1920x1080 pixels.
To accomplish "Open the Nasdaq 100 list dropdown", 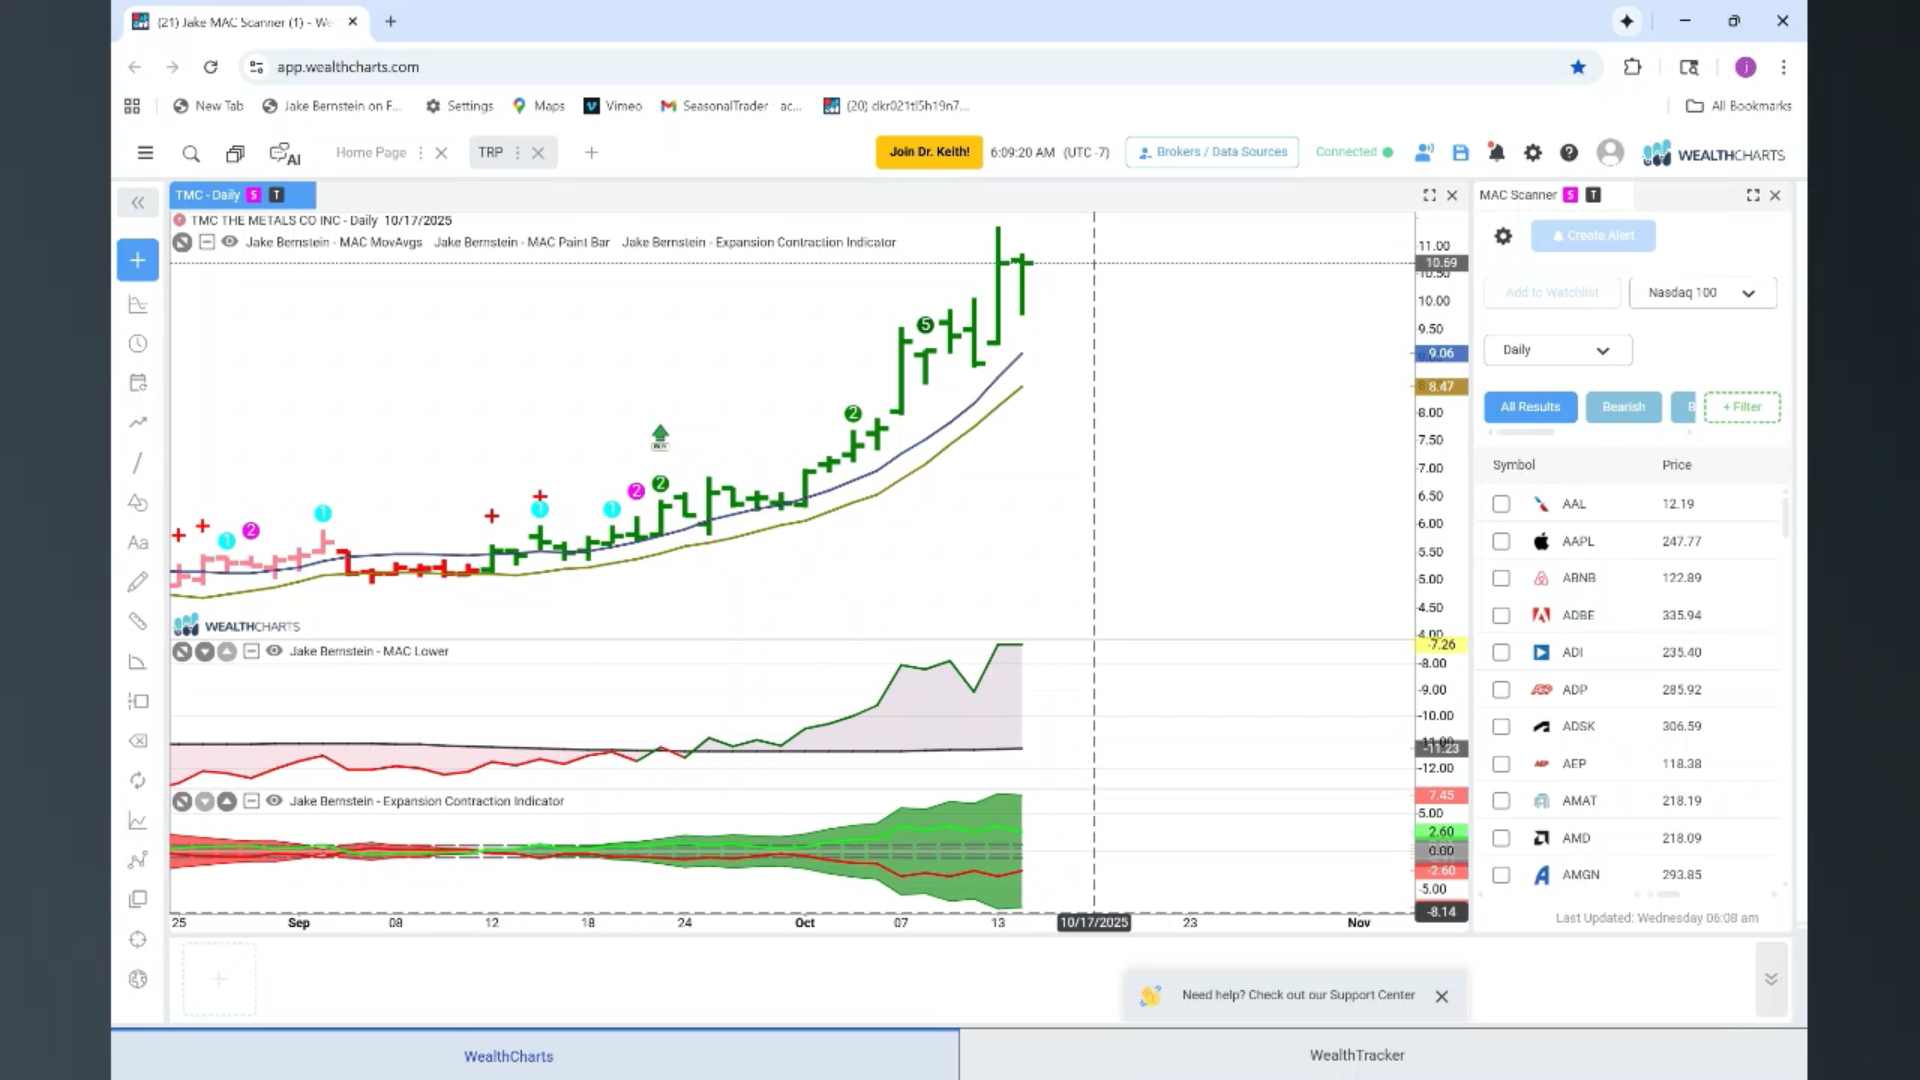I will click(x=1702, y=293).
